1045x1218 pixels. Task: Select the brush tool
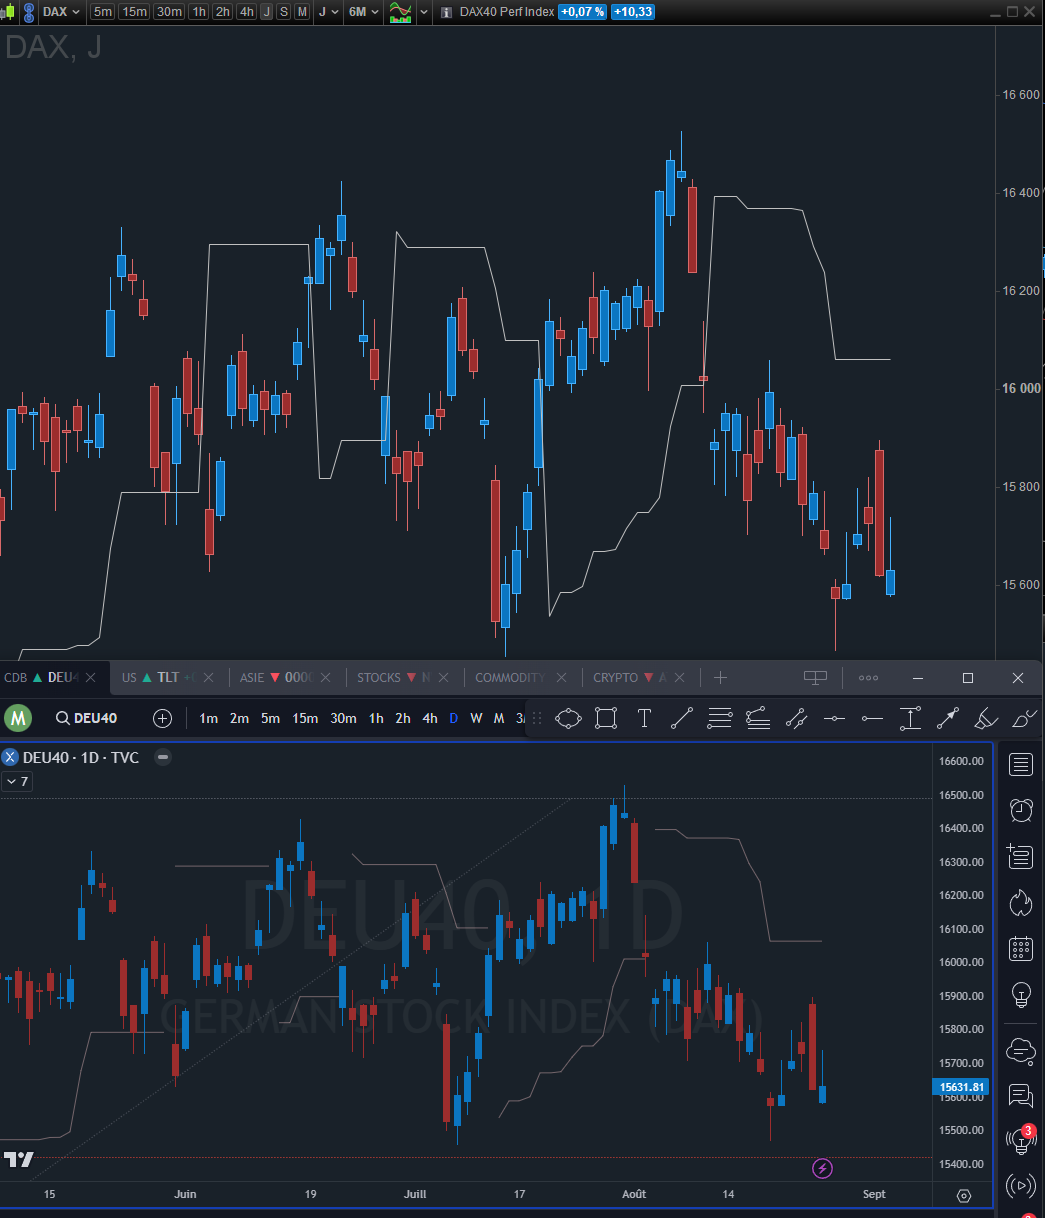[x=1024, y=718]
